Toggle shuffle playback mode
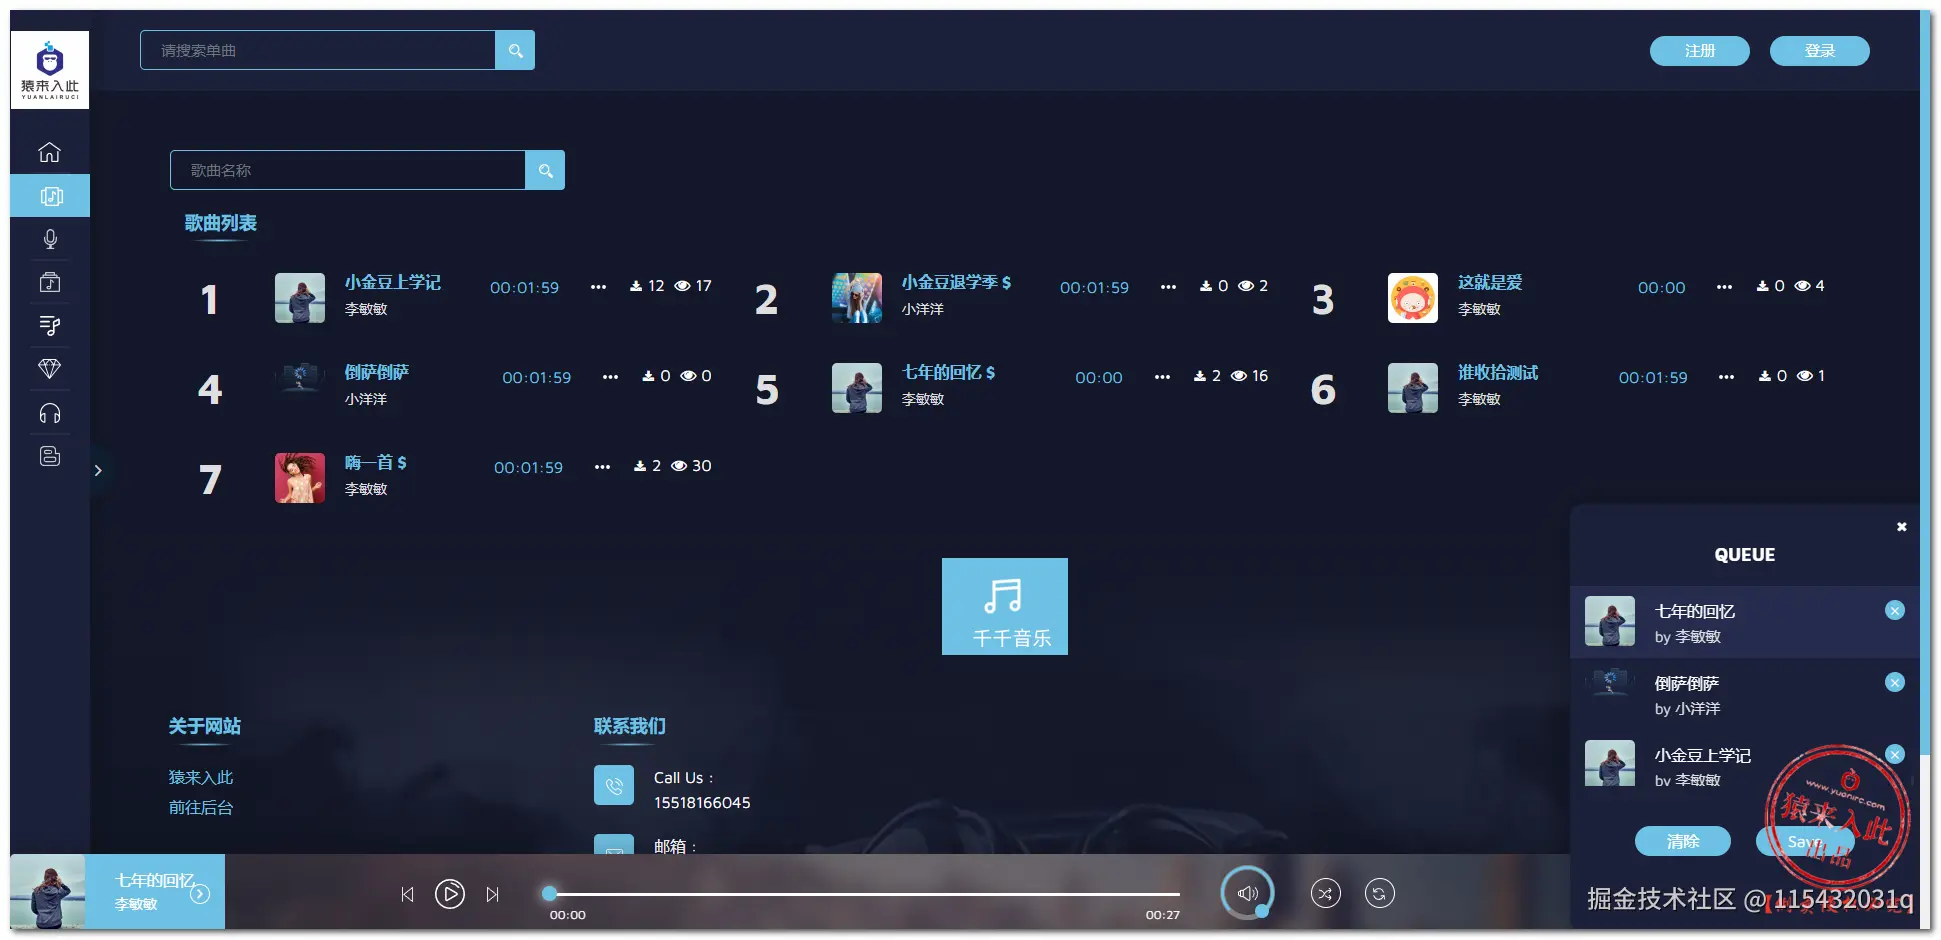This screenshot has width=1941, height=940. tap(1325, 894)
